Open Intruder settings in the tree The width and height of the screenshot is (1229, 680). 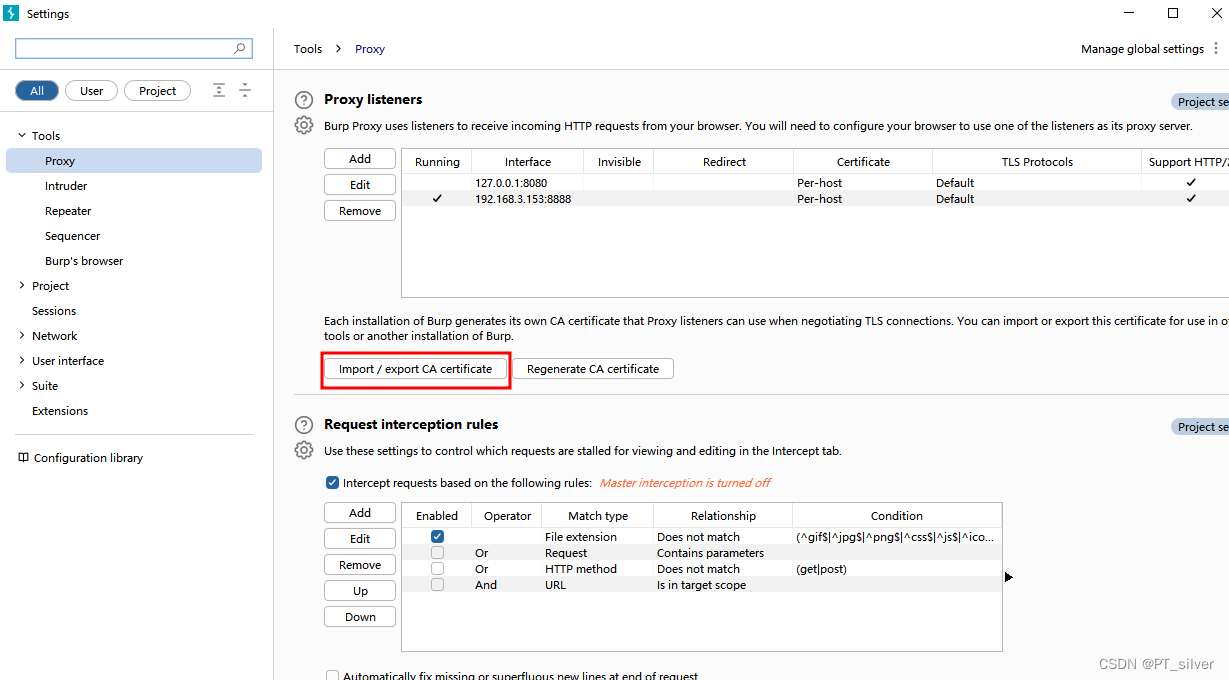pyautogui.click(x=66, y=186)
